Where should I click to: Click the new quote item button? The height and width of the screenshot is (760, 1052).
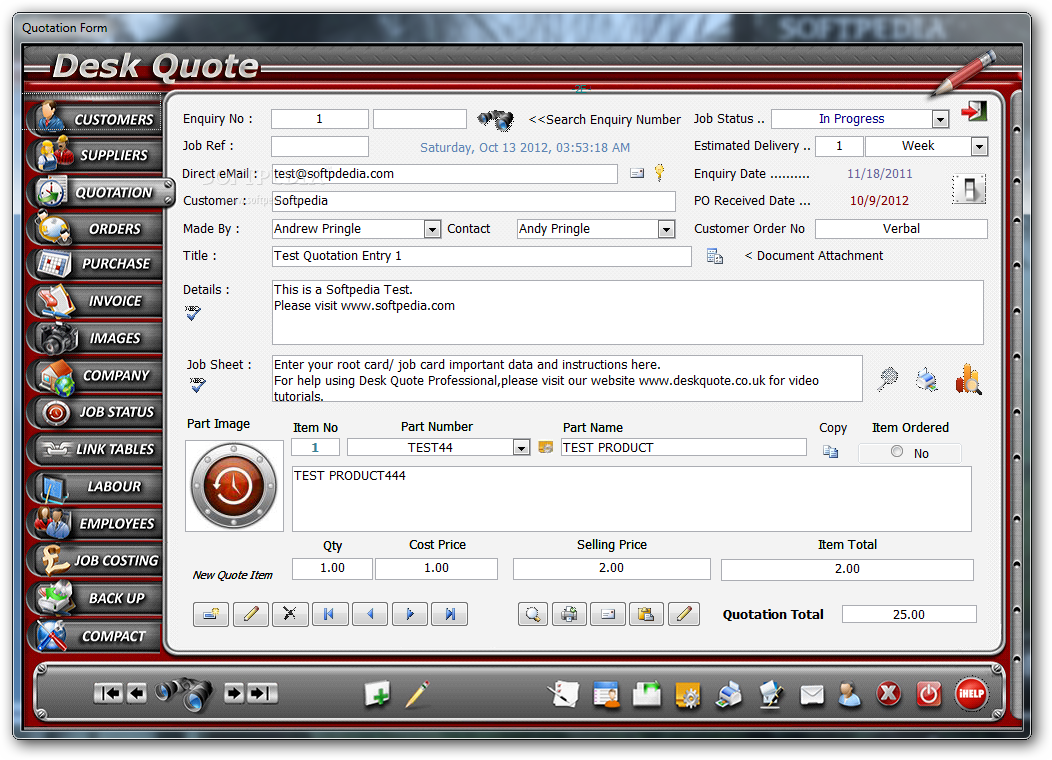[211, 614]
